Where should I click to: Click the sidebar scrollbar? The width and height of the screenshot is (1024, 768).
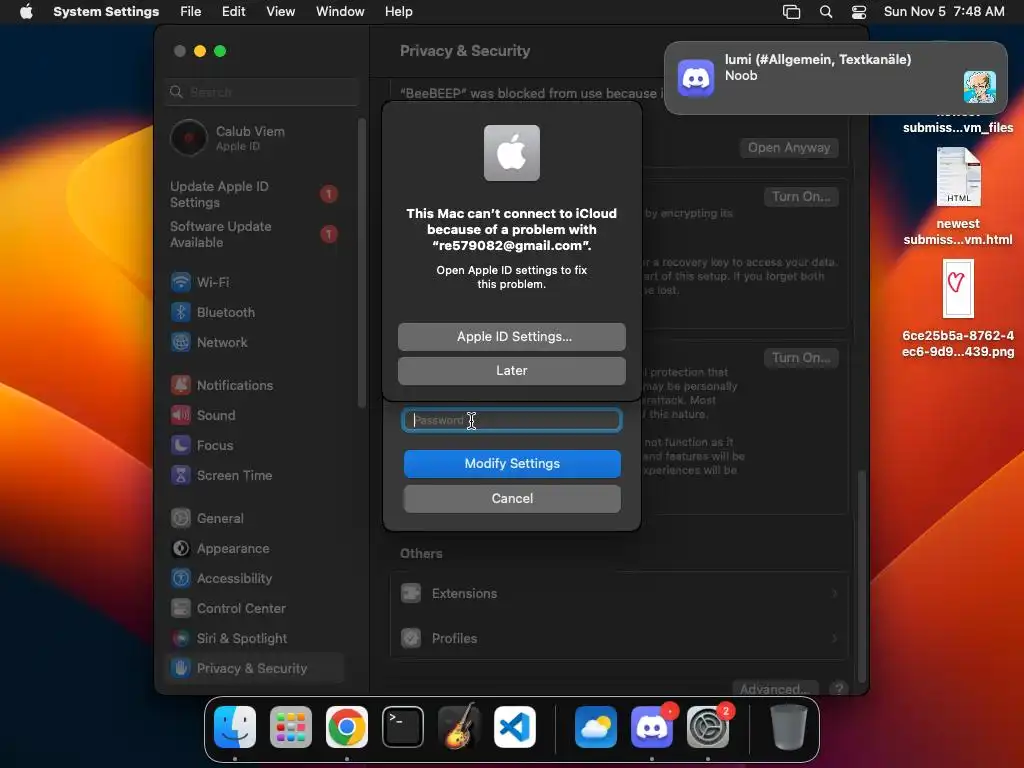(362, 263)
